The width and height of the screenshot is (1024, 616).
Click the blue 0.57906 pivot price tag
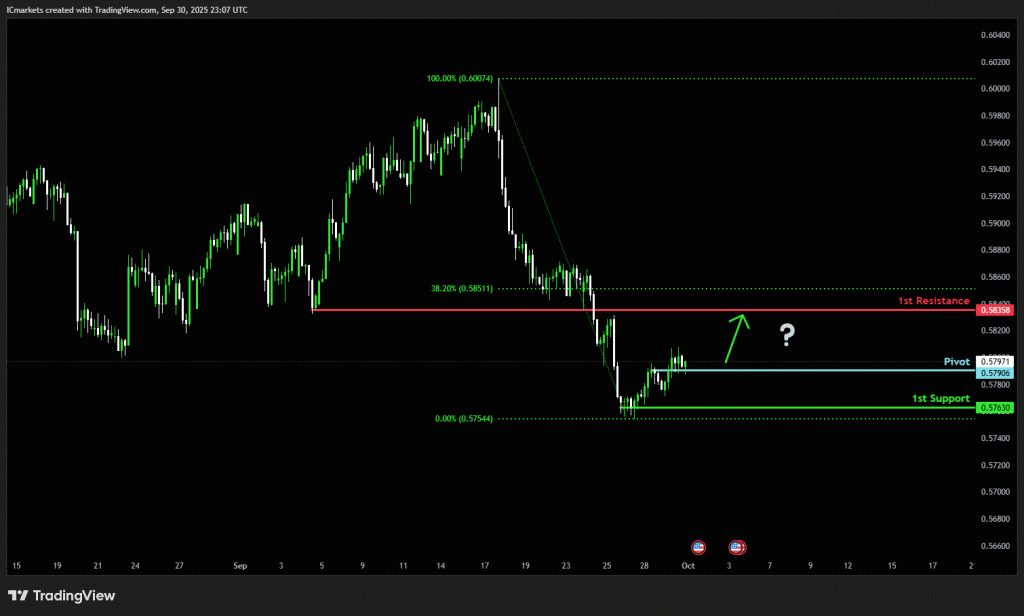click(x=996, y=373)
